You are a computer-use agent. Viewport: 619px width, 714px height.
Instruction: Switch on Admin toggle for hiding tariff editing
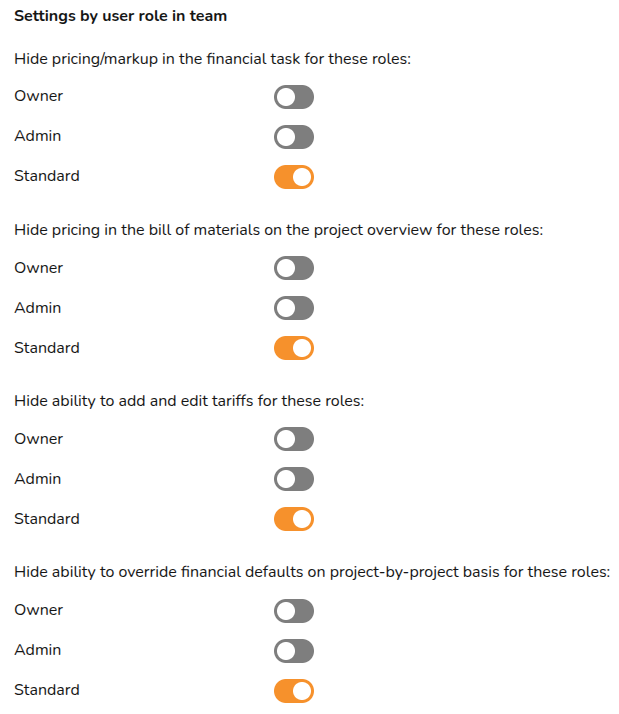tap(294, 479)
